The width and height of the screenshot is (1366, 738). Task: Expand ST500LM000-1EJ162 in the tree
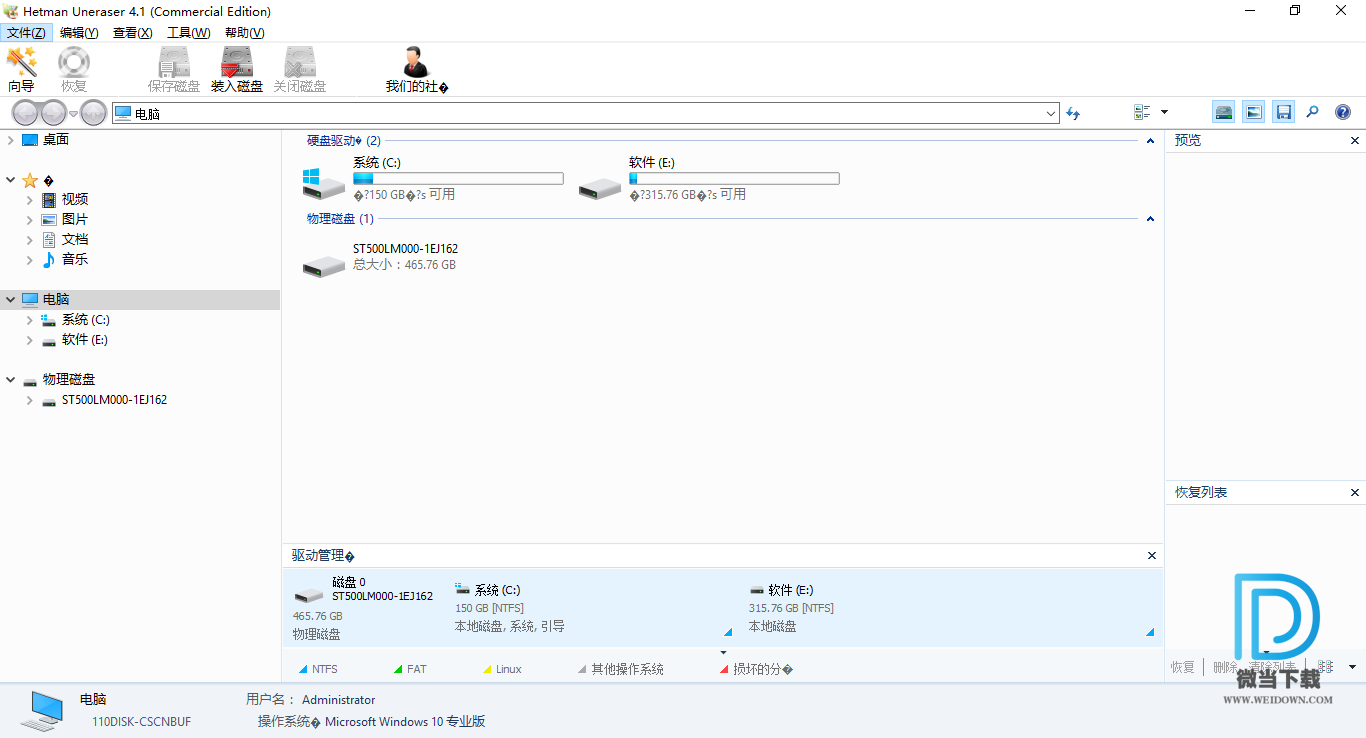(x=30, y=400)
